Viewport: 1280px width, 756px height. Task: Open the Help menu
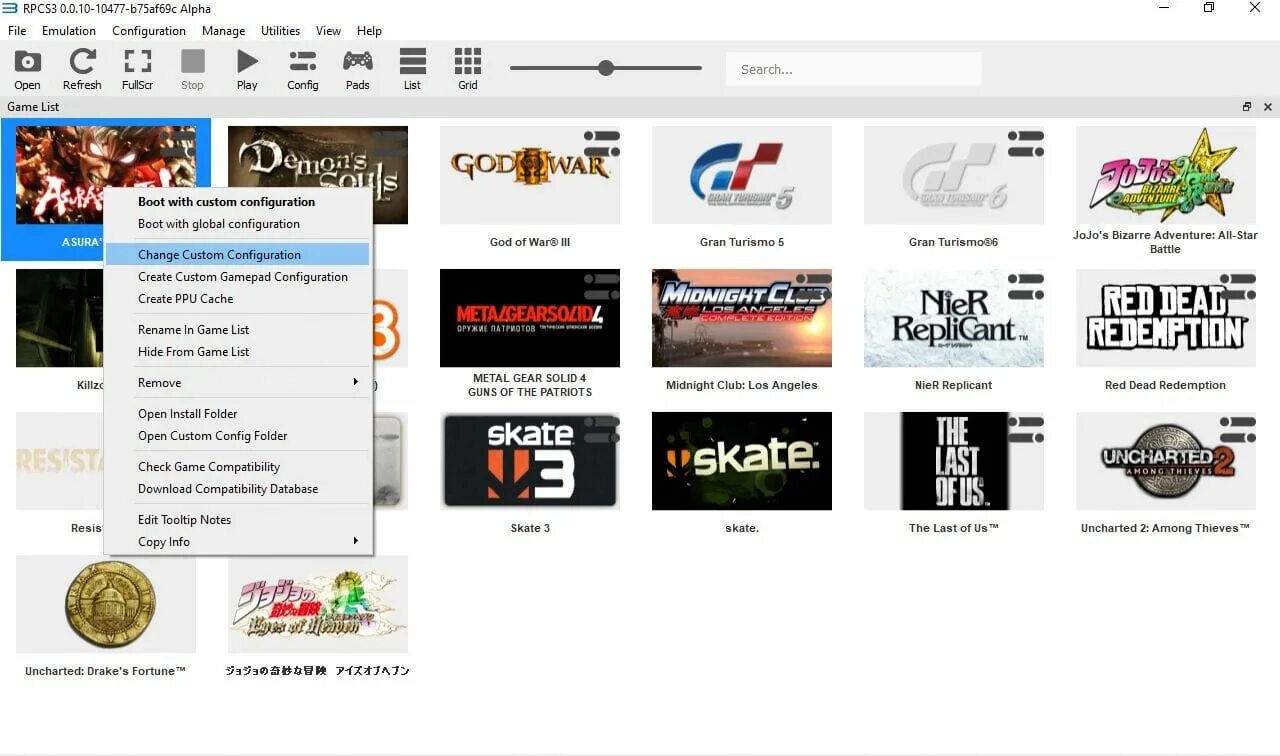pyautogui.click(x=369, y=31)
